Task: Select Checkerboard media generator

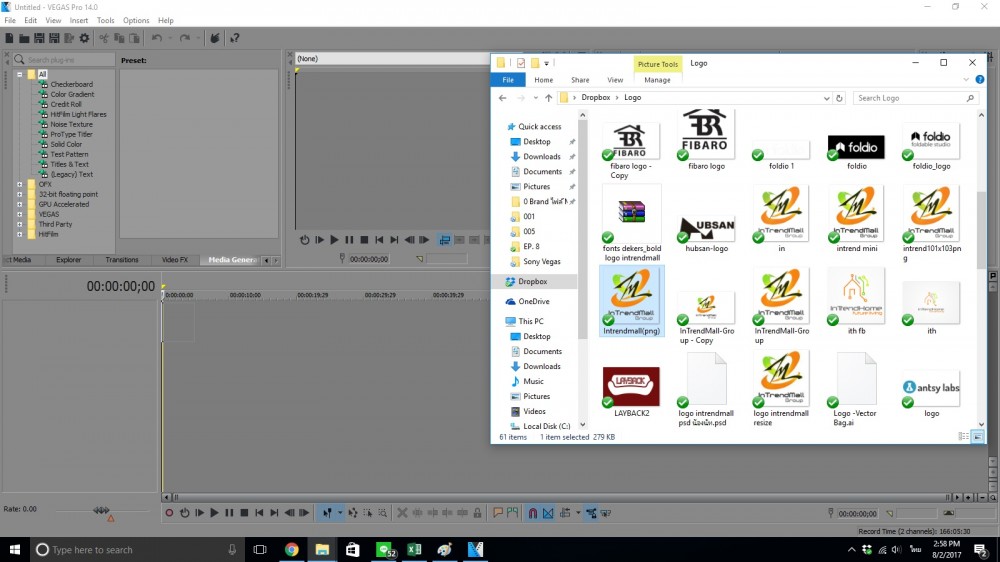Action: pos(71,84)
